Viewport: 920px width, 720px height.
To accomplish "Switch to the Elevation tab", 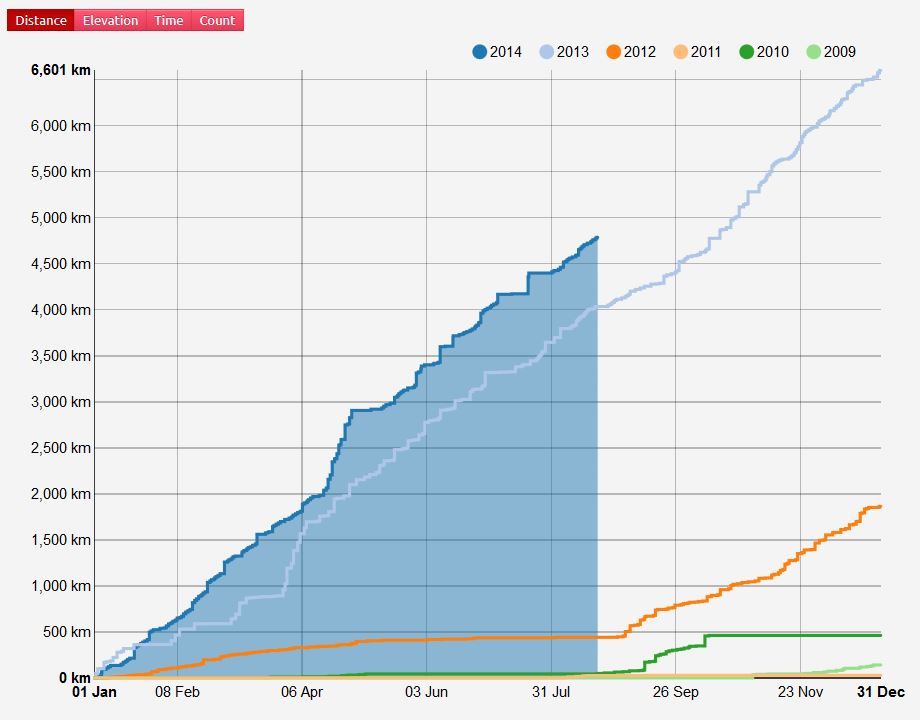I will 110,21.
